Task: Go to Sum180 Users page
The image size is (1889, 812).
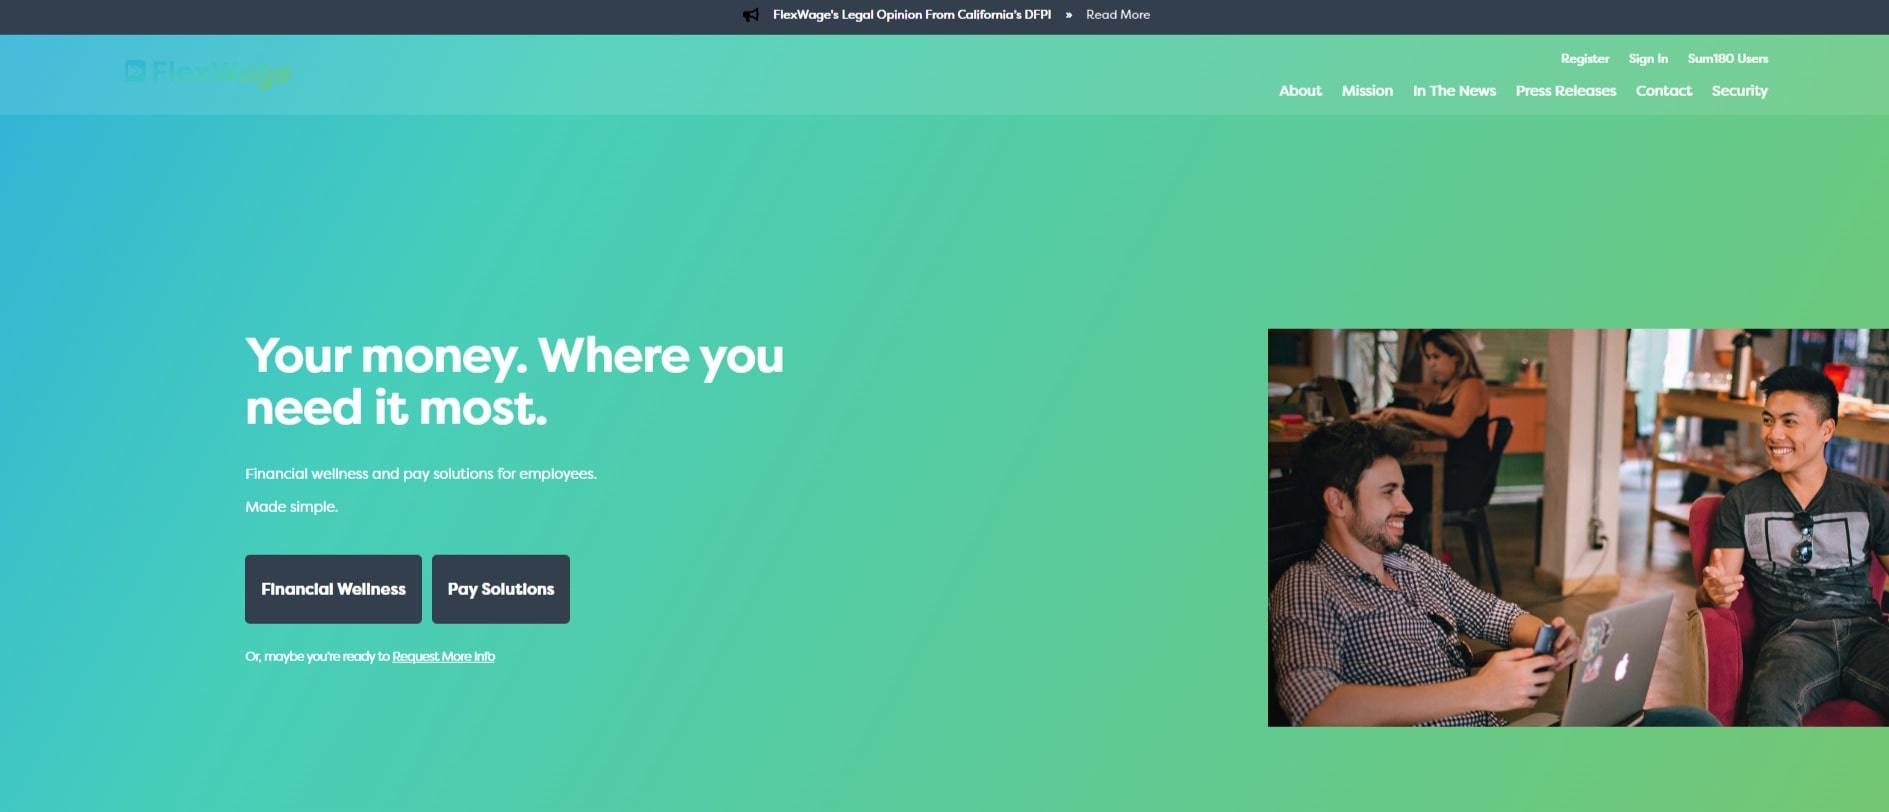Action: (1727, 59)
